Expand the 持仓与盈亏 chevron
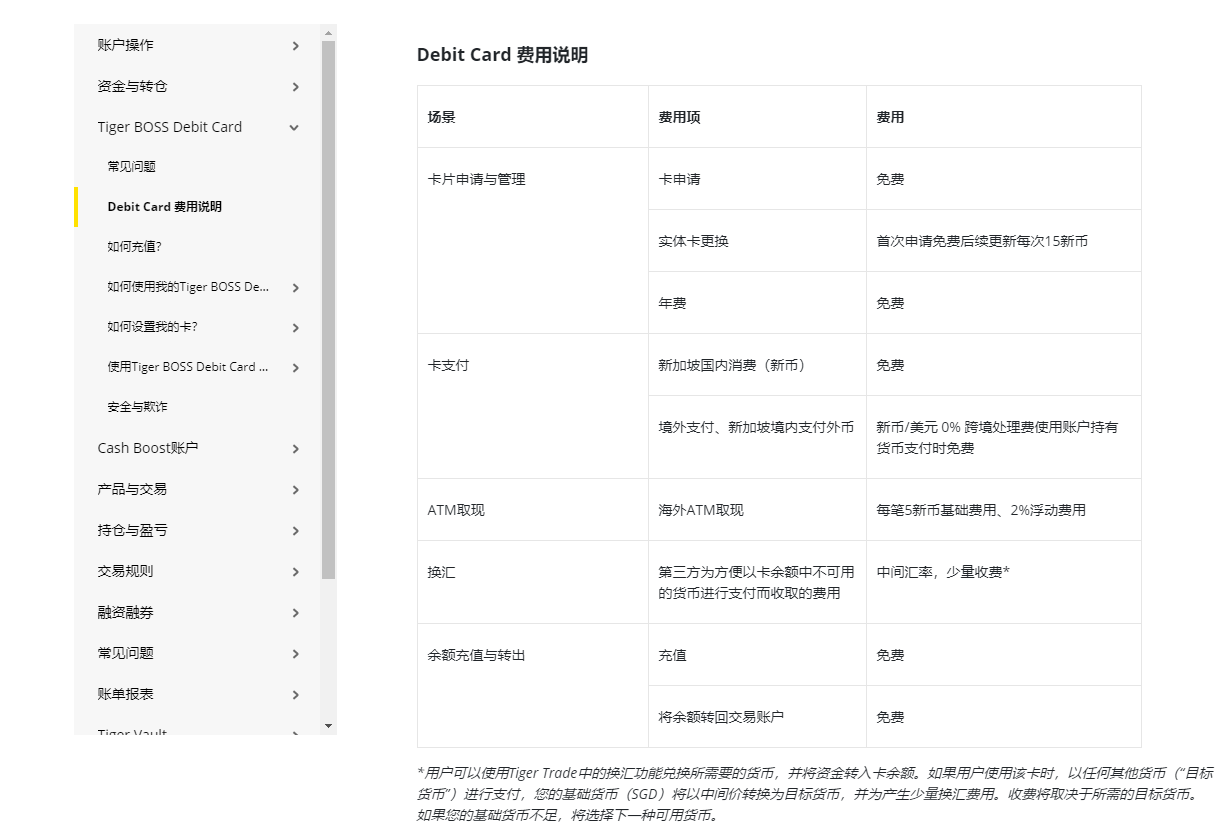This screenshot has height=835, width=1225. [295, 531]
